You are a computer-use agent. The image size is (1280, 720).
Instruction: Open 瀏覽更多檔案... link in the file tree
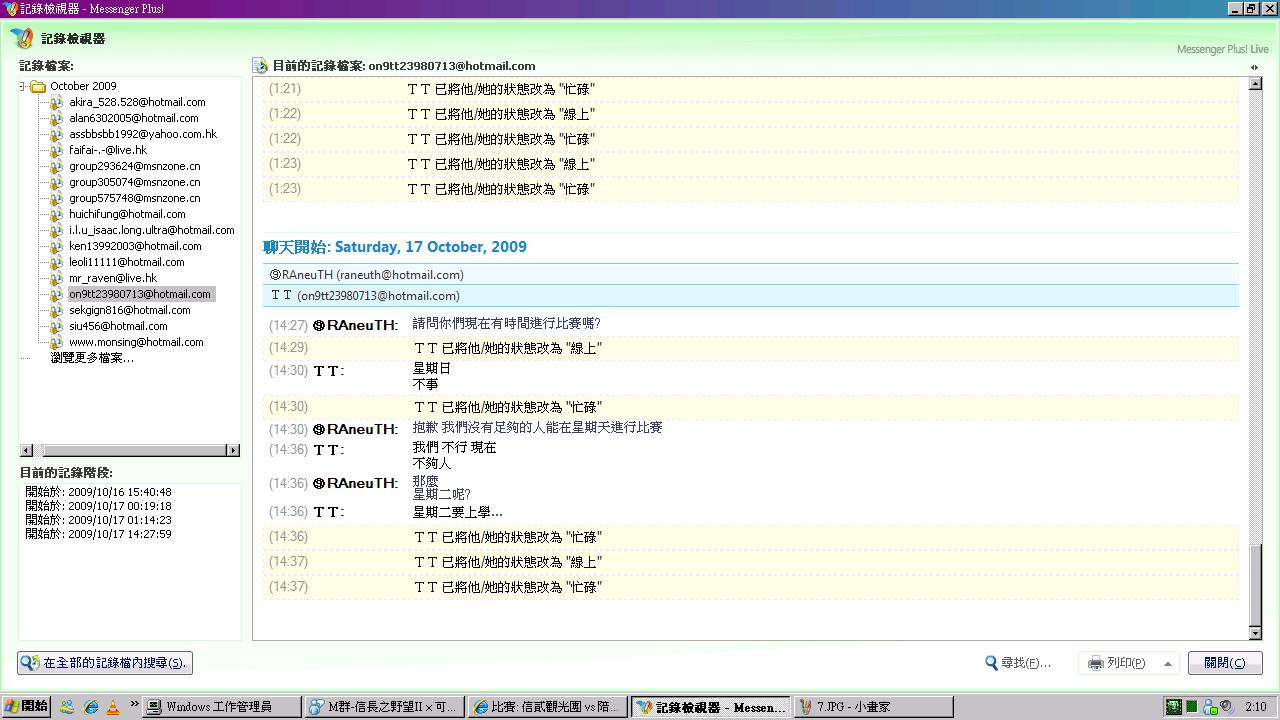[92, 357]
